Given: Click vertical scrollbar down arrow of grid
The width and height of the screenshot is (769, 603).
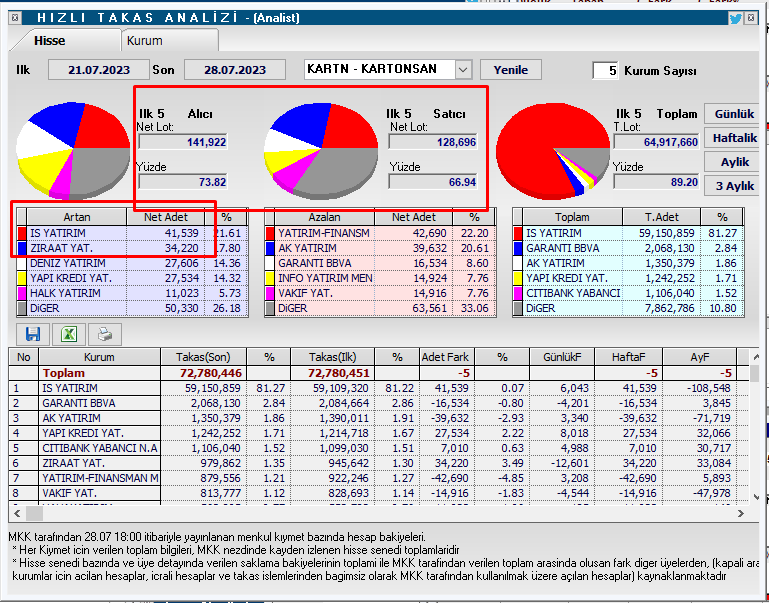Looking at the screenshot, I should pos(756,498).
